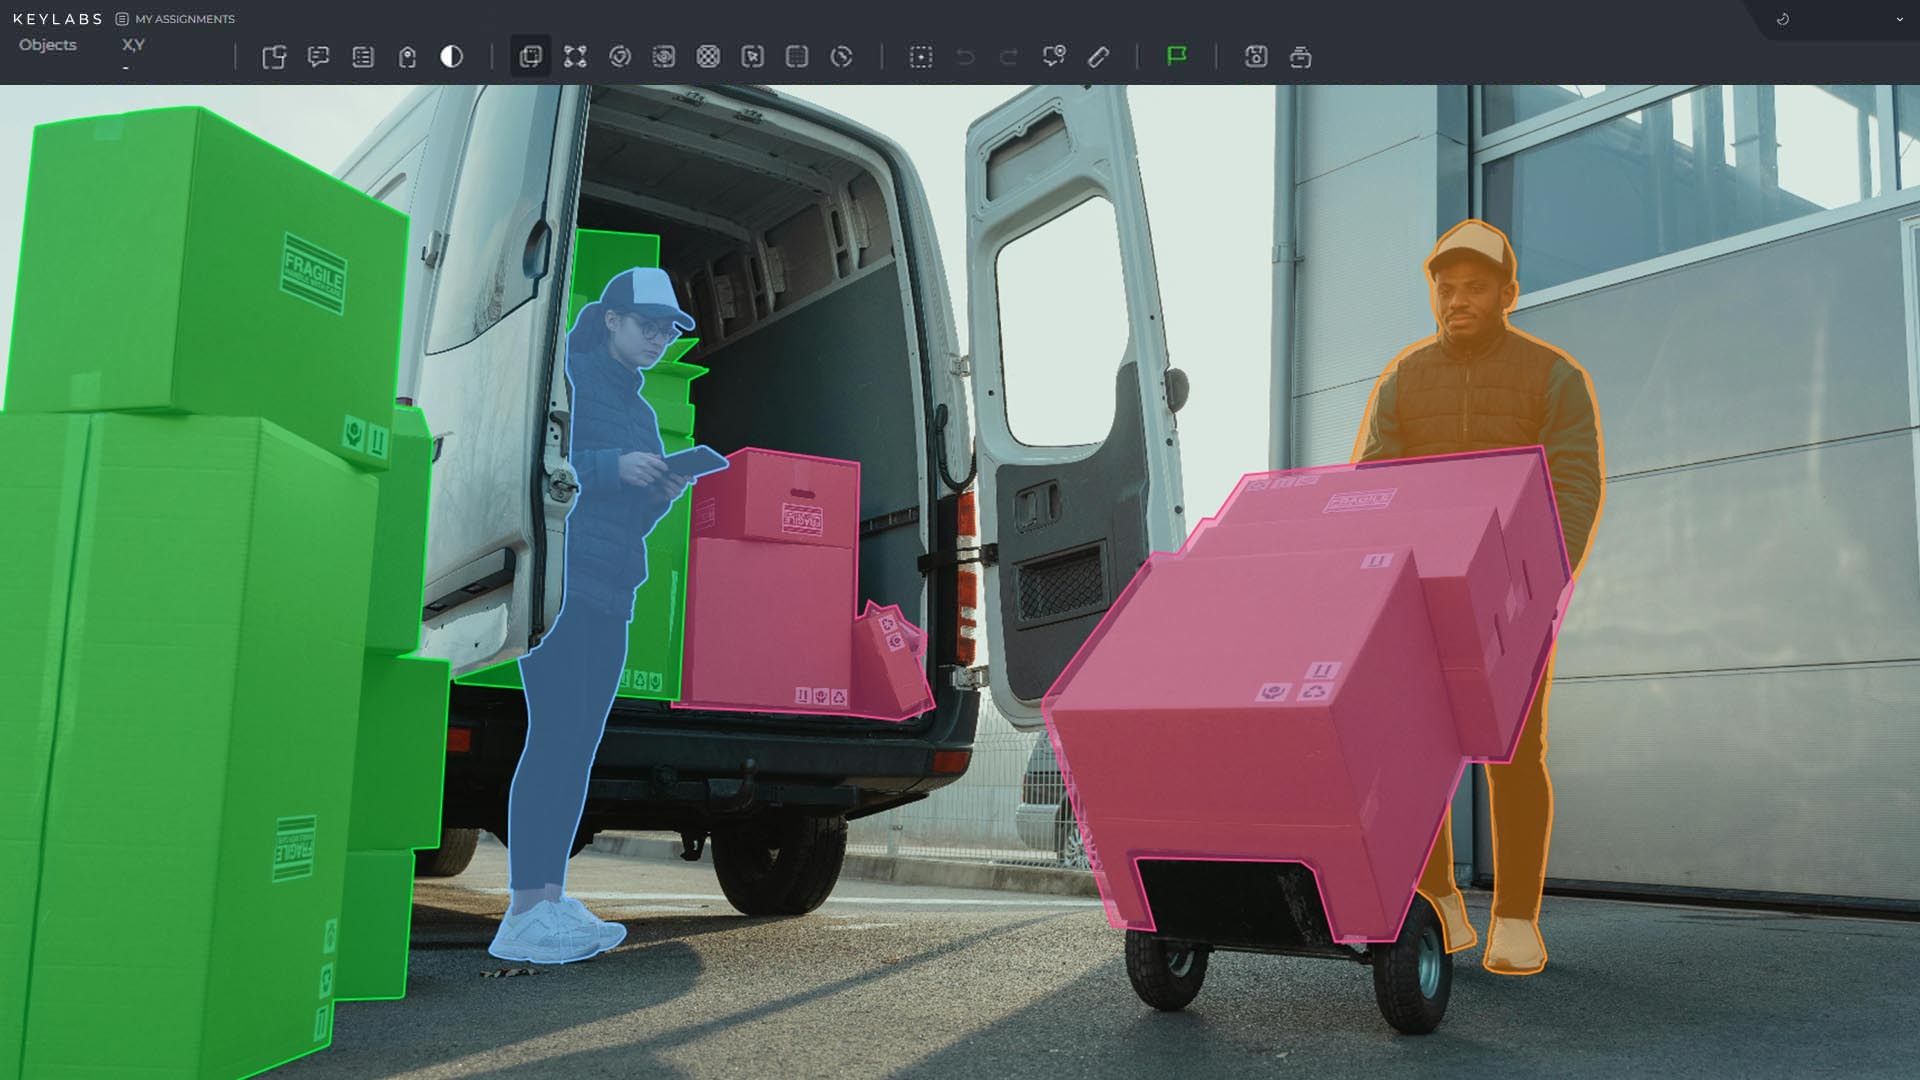Click the comments speech bubble icon

point(318,57)
